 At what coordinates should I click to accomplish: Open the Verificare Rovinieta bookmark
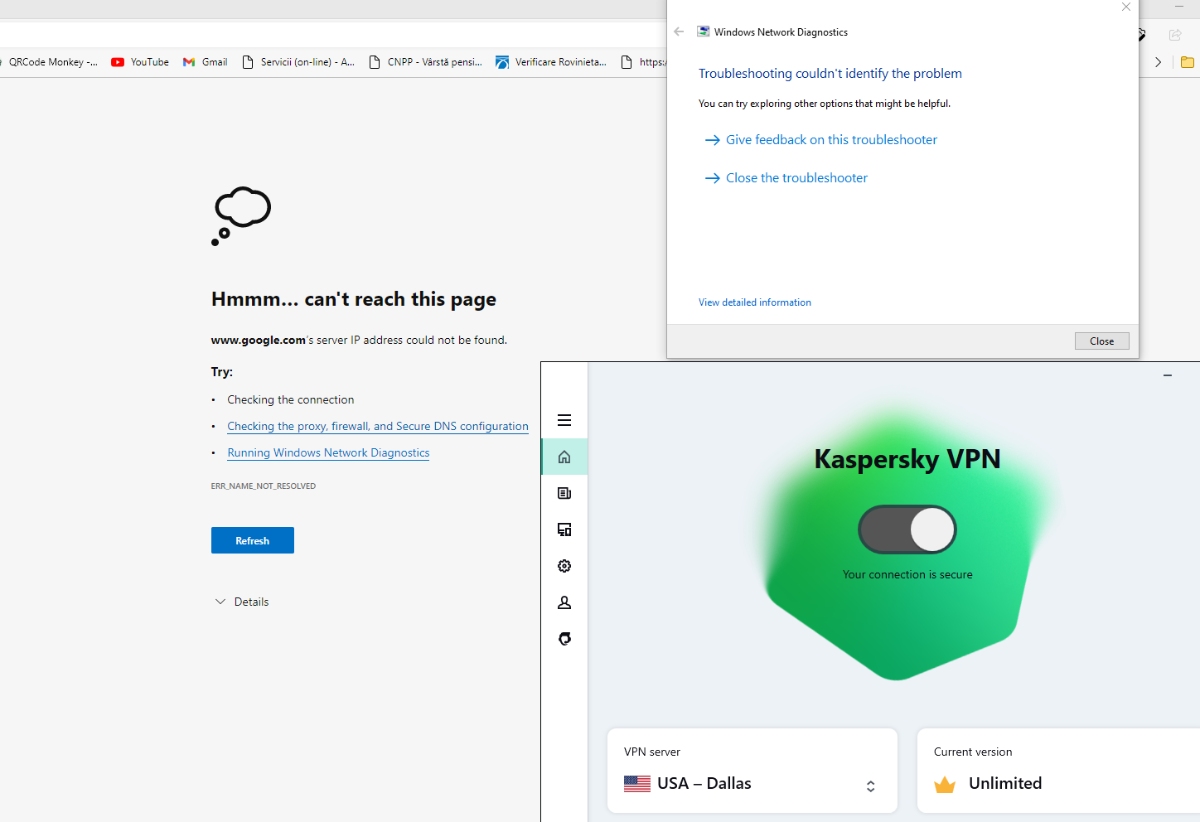(551, 62)
